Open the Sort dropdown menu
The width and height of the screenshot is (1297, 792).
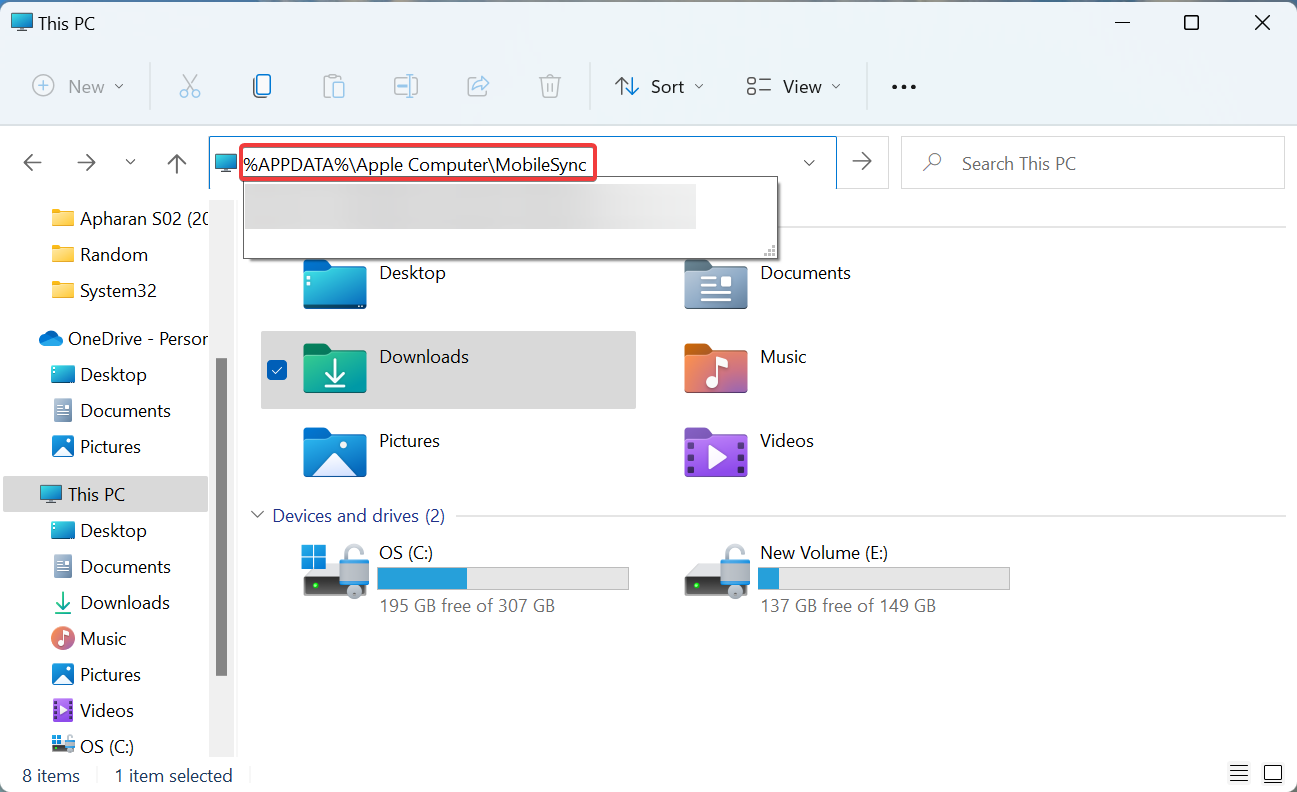point(659,86)
